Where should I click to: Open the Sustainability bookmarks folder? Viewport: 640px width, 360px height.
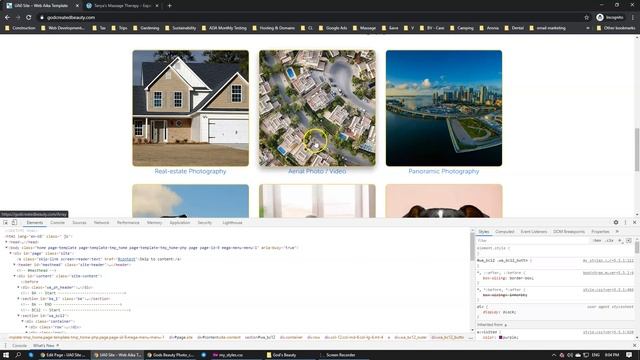point(180,28)
